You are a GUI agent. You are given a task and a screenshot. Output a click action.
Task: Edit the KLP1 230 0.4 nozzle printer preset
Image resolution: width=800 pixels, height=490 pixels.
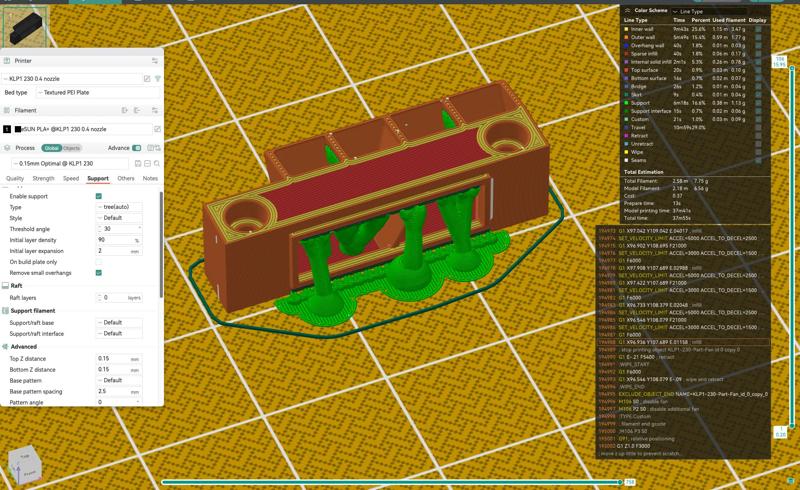point(147,79)
